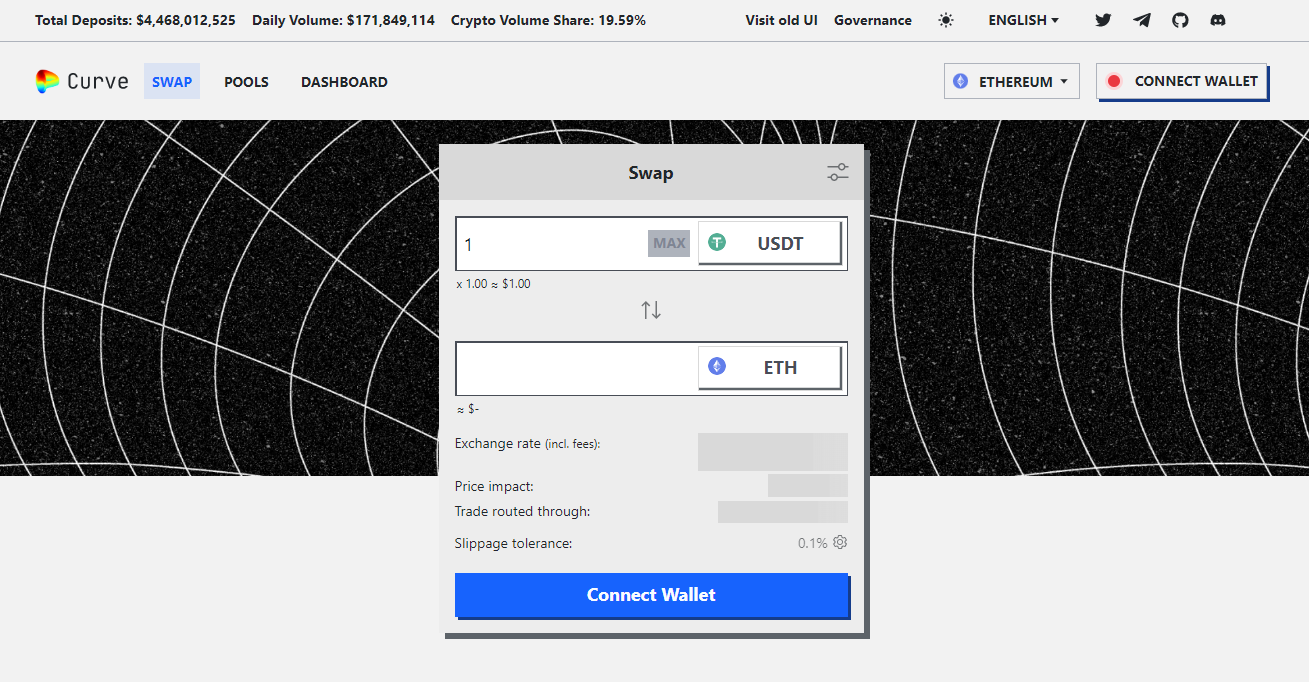
Task: Open the Telegram channel icon
Action: pyautogui.click(x=1142, y=20)
